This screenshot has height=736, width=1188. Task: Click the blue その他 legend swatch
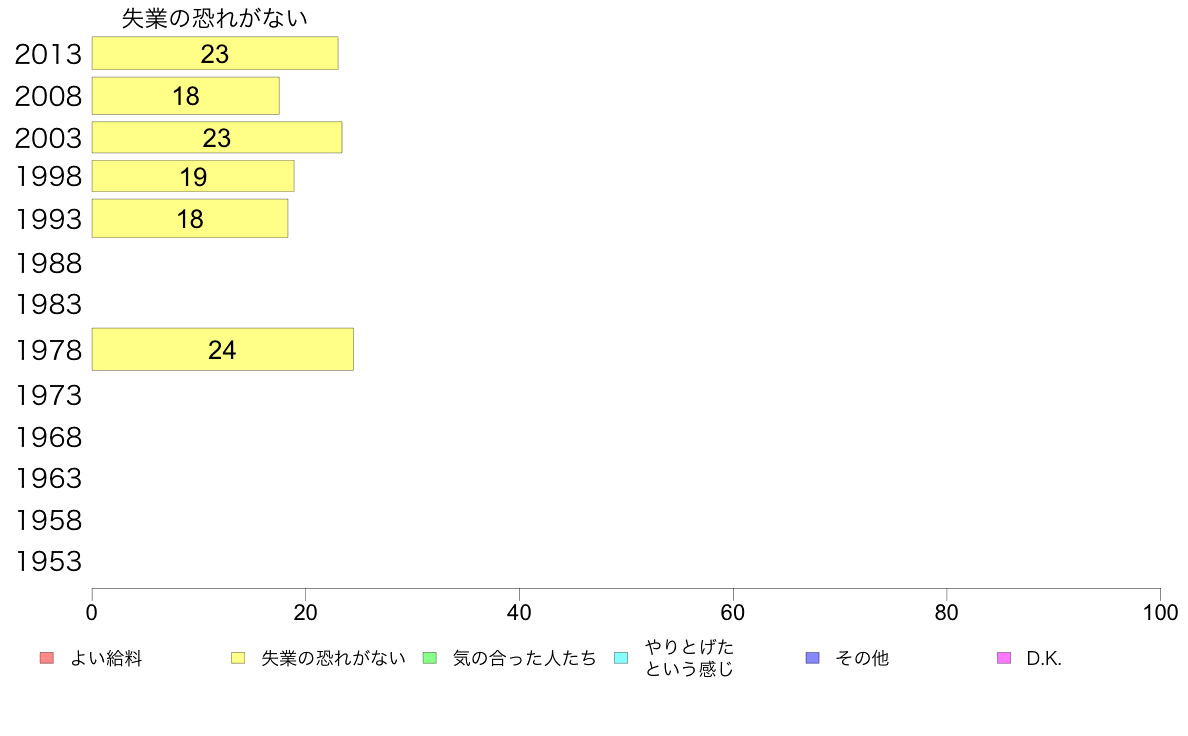813,658
